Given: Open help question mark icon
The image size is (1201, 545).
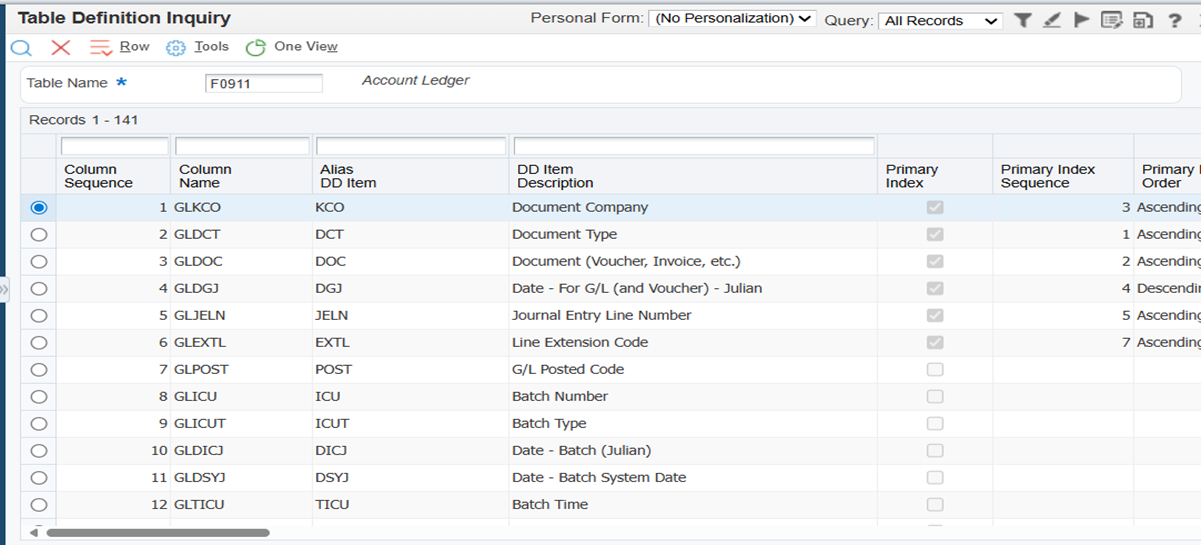Looking at the screenshot, I should click(1175, 20).
